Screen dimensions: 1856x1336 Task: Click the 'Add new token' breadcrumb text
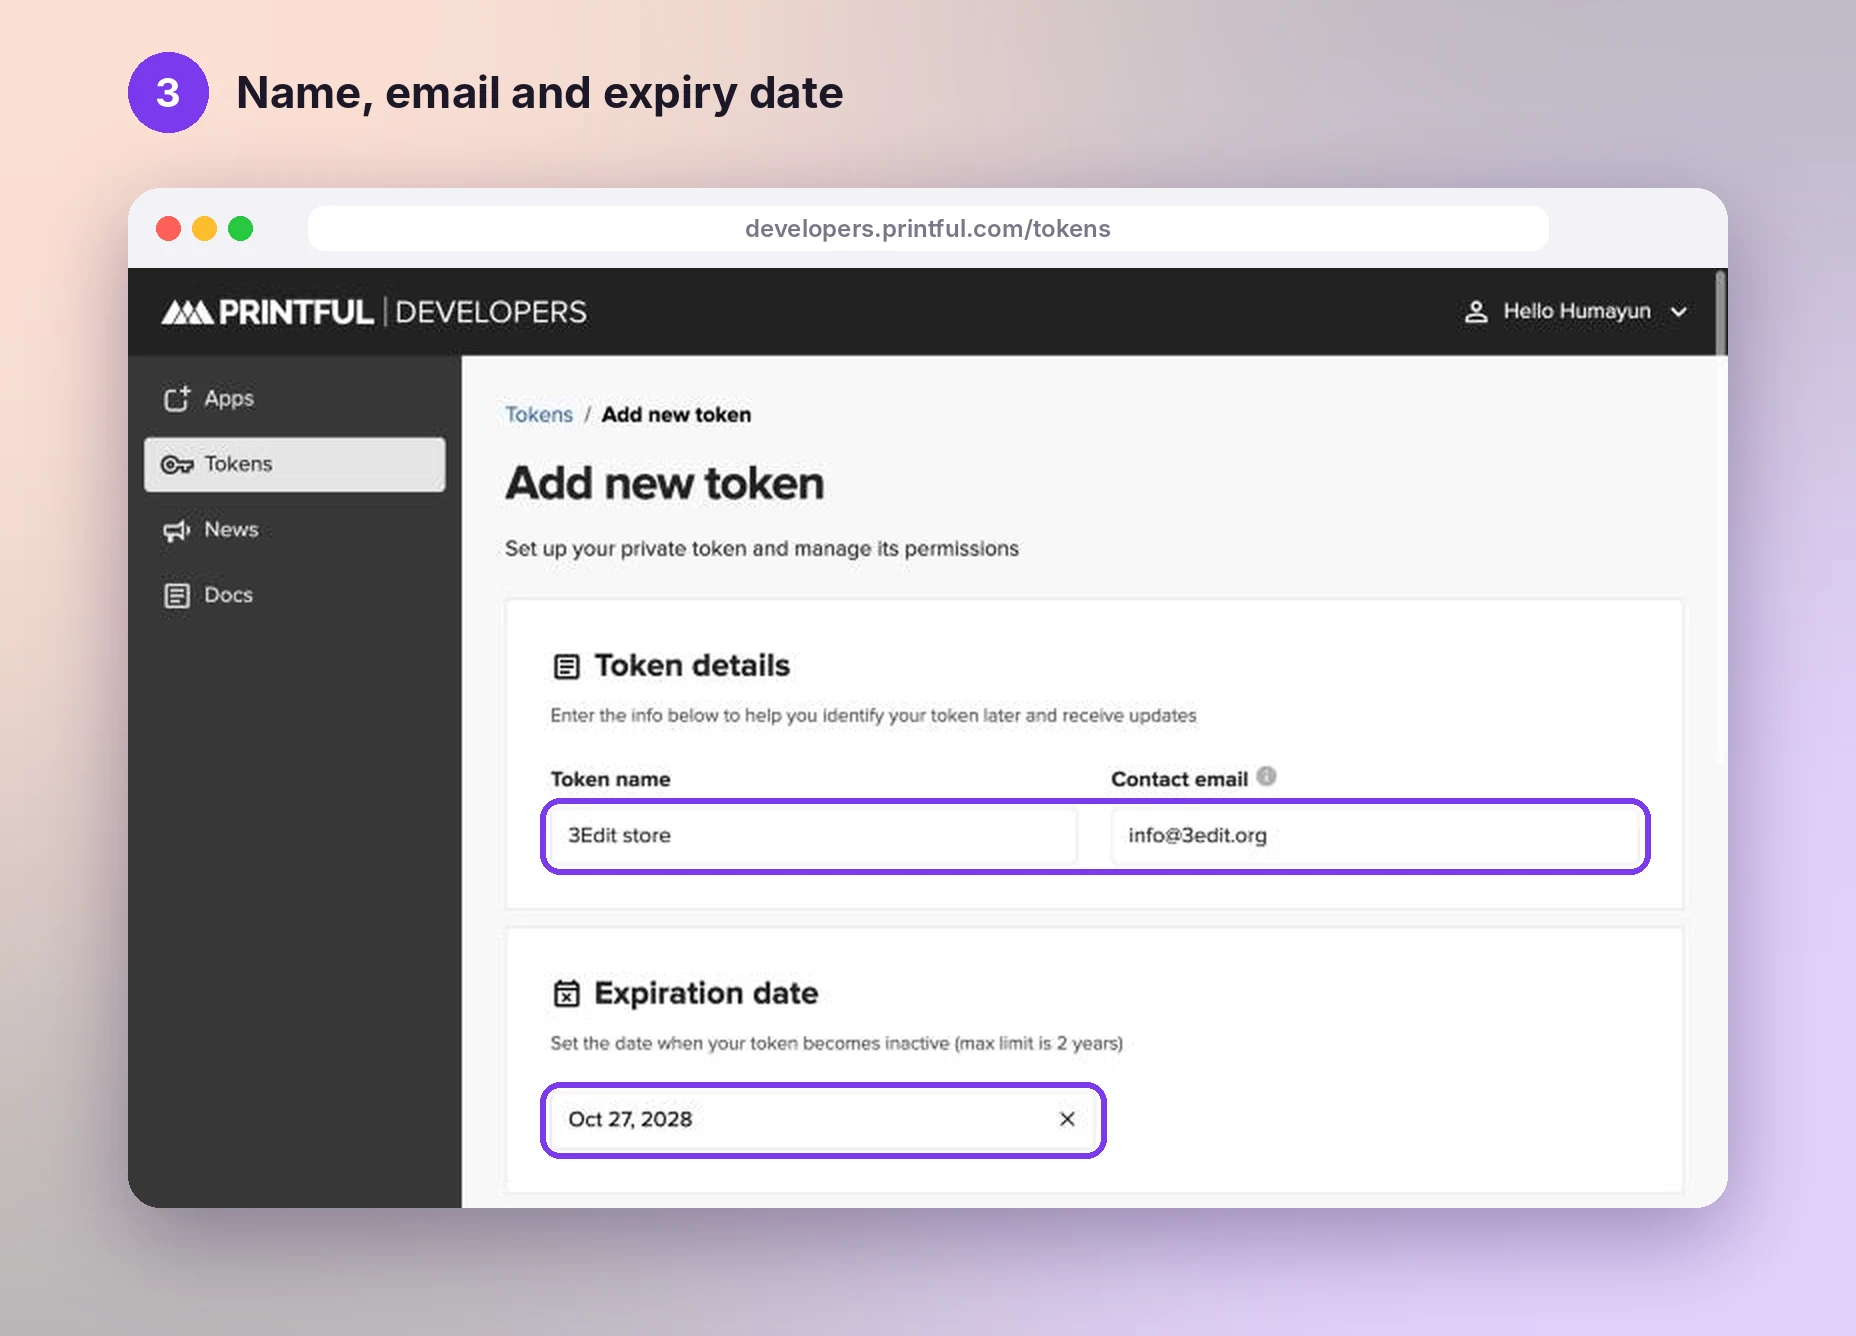click(676, 414)
